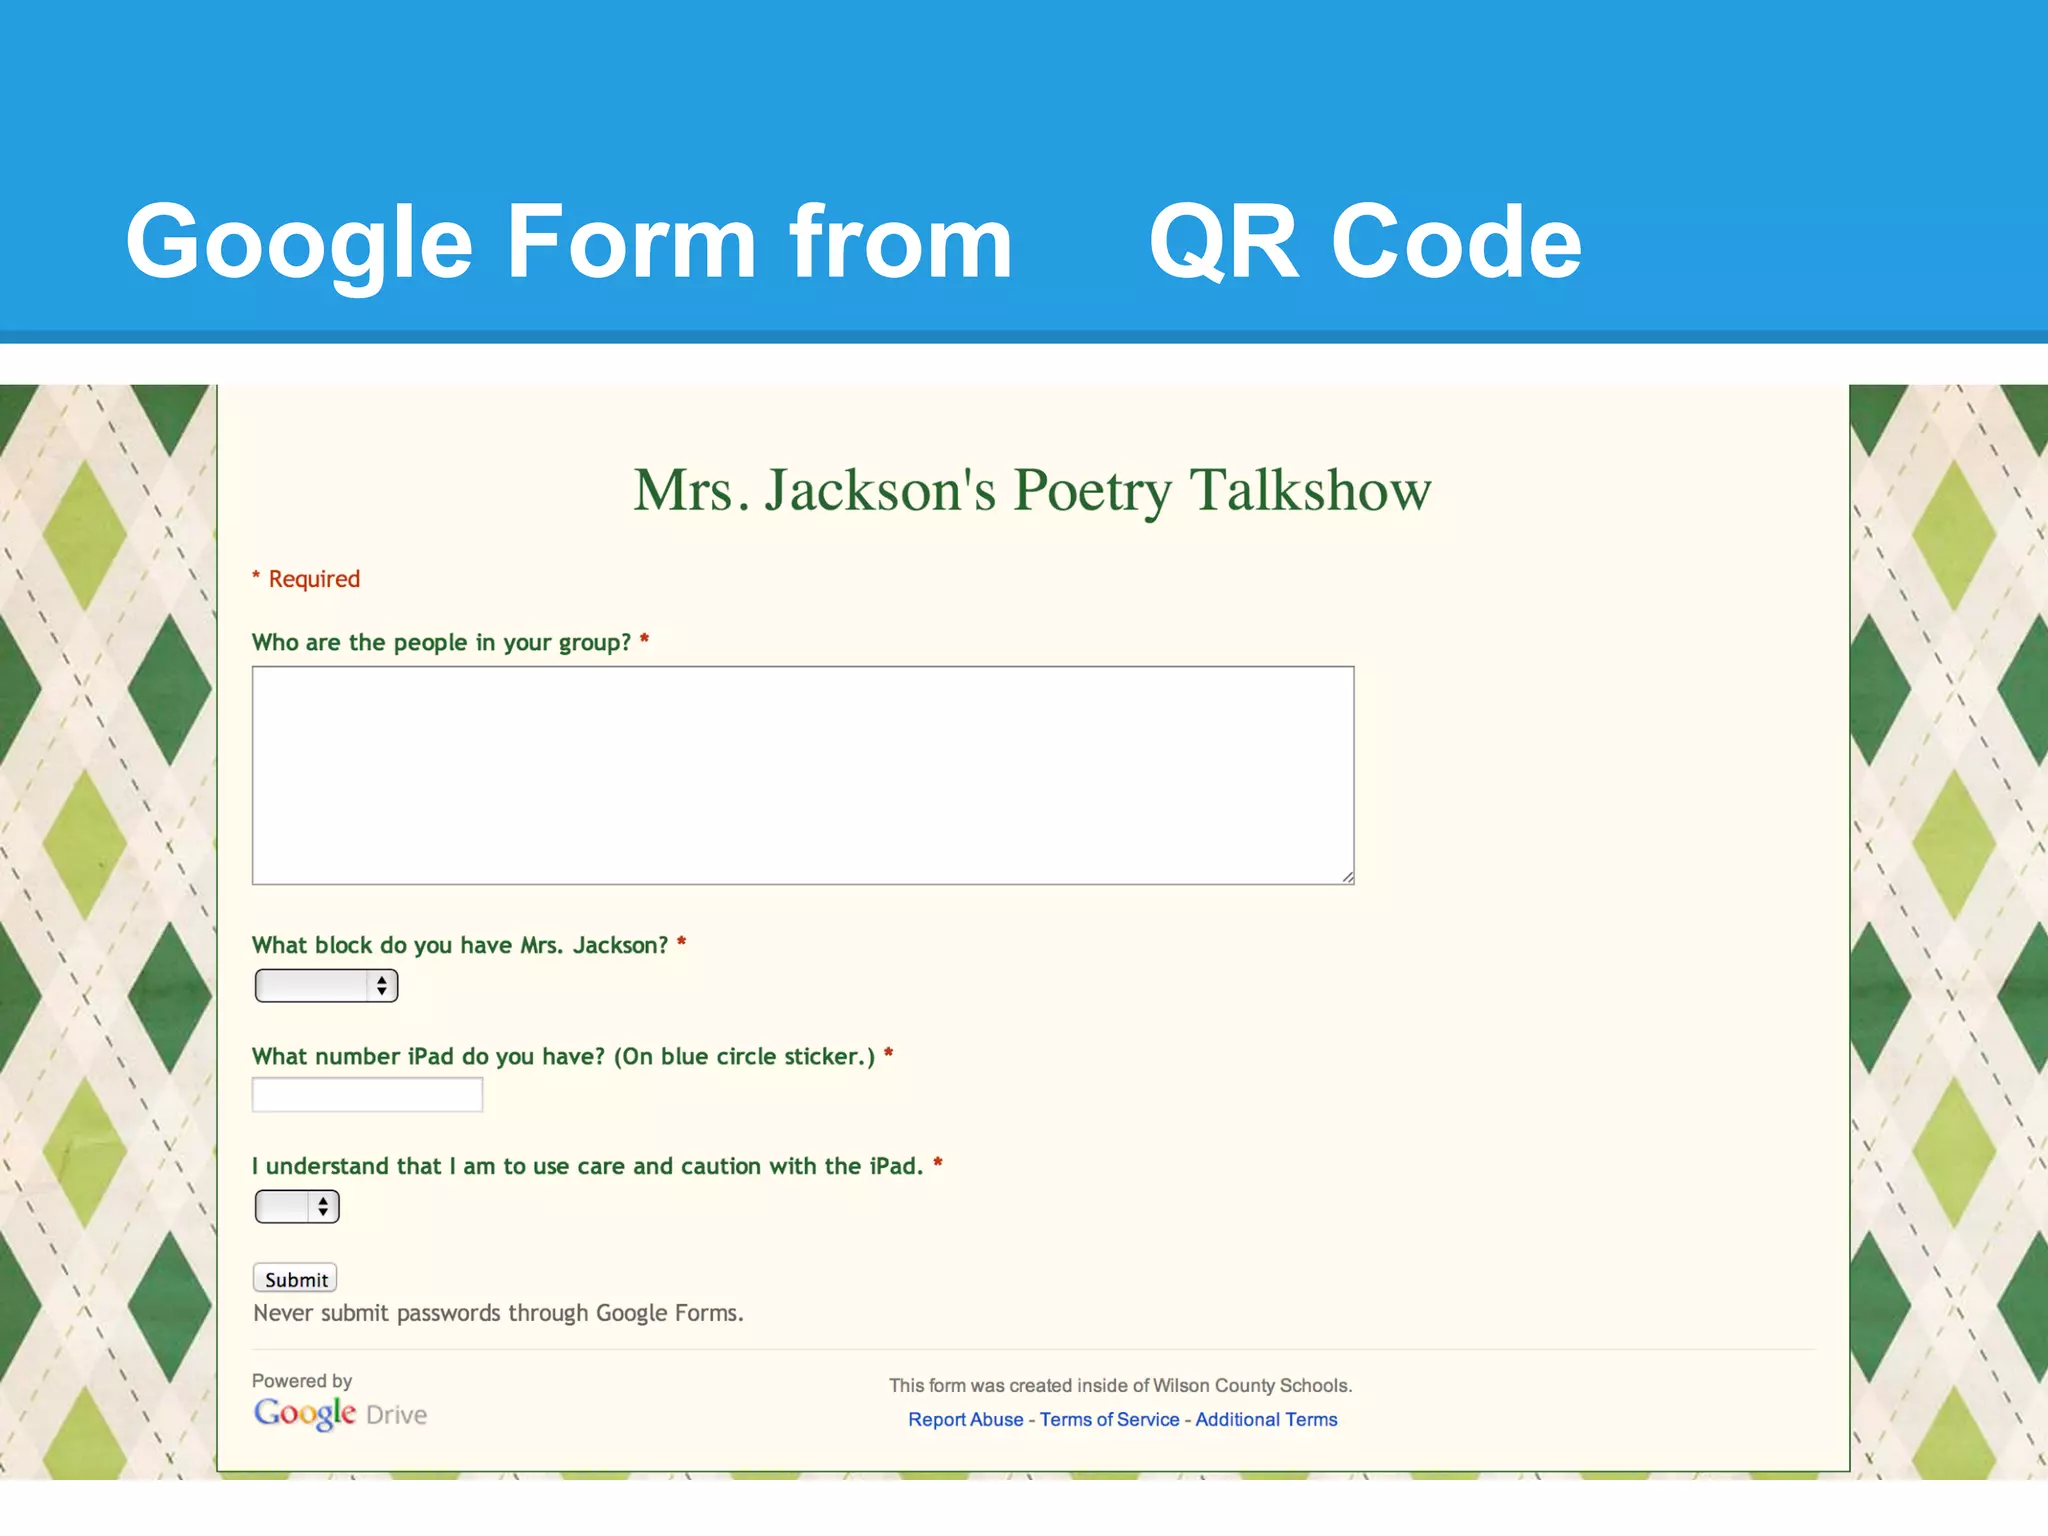Viewport: 2048px width, 1536px height.
Task: Click the iPad number input field
Action: point(367,1095)
